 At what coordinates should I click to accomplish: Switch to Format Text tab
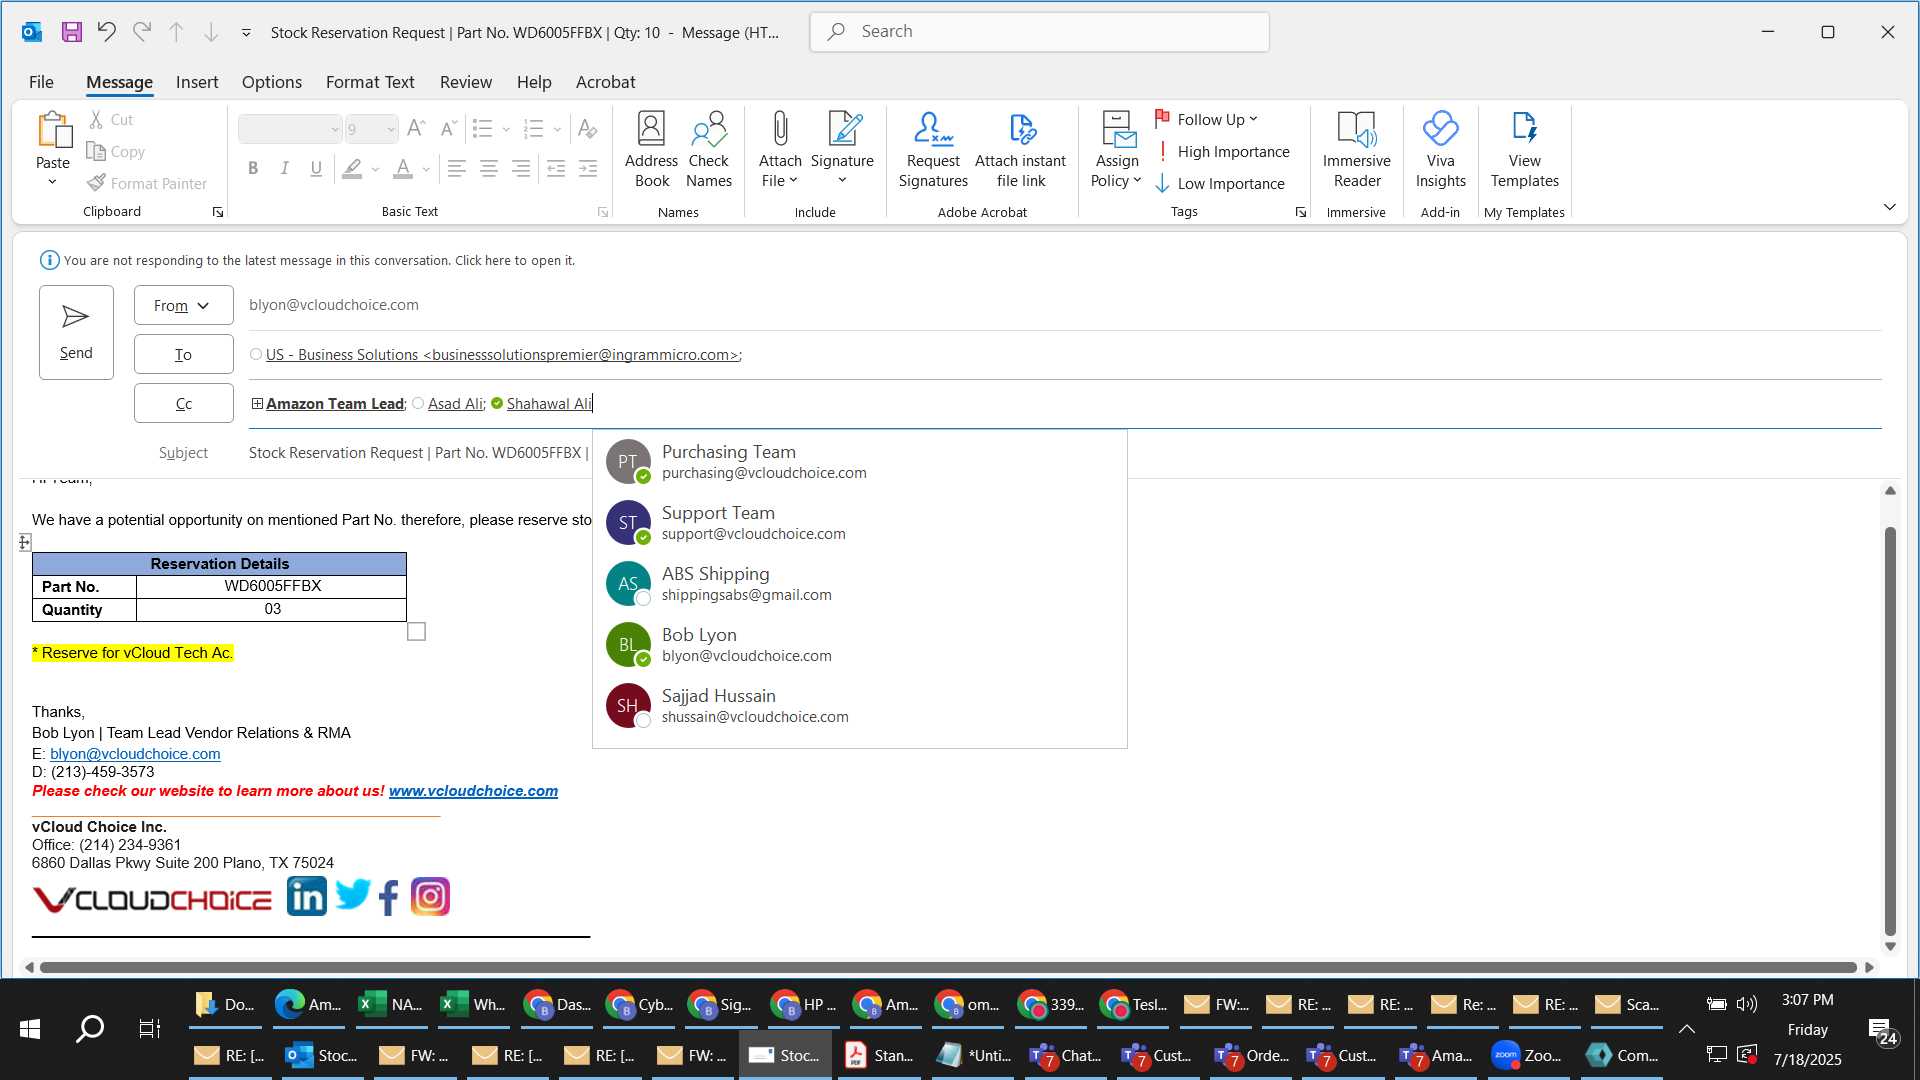pos(370,82)
